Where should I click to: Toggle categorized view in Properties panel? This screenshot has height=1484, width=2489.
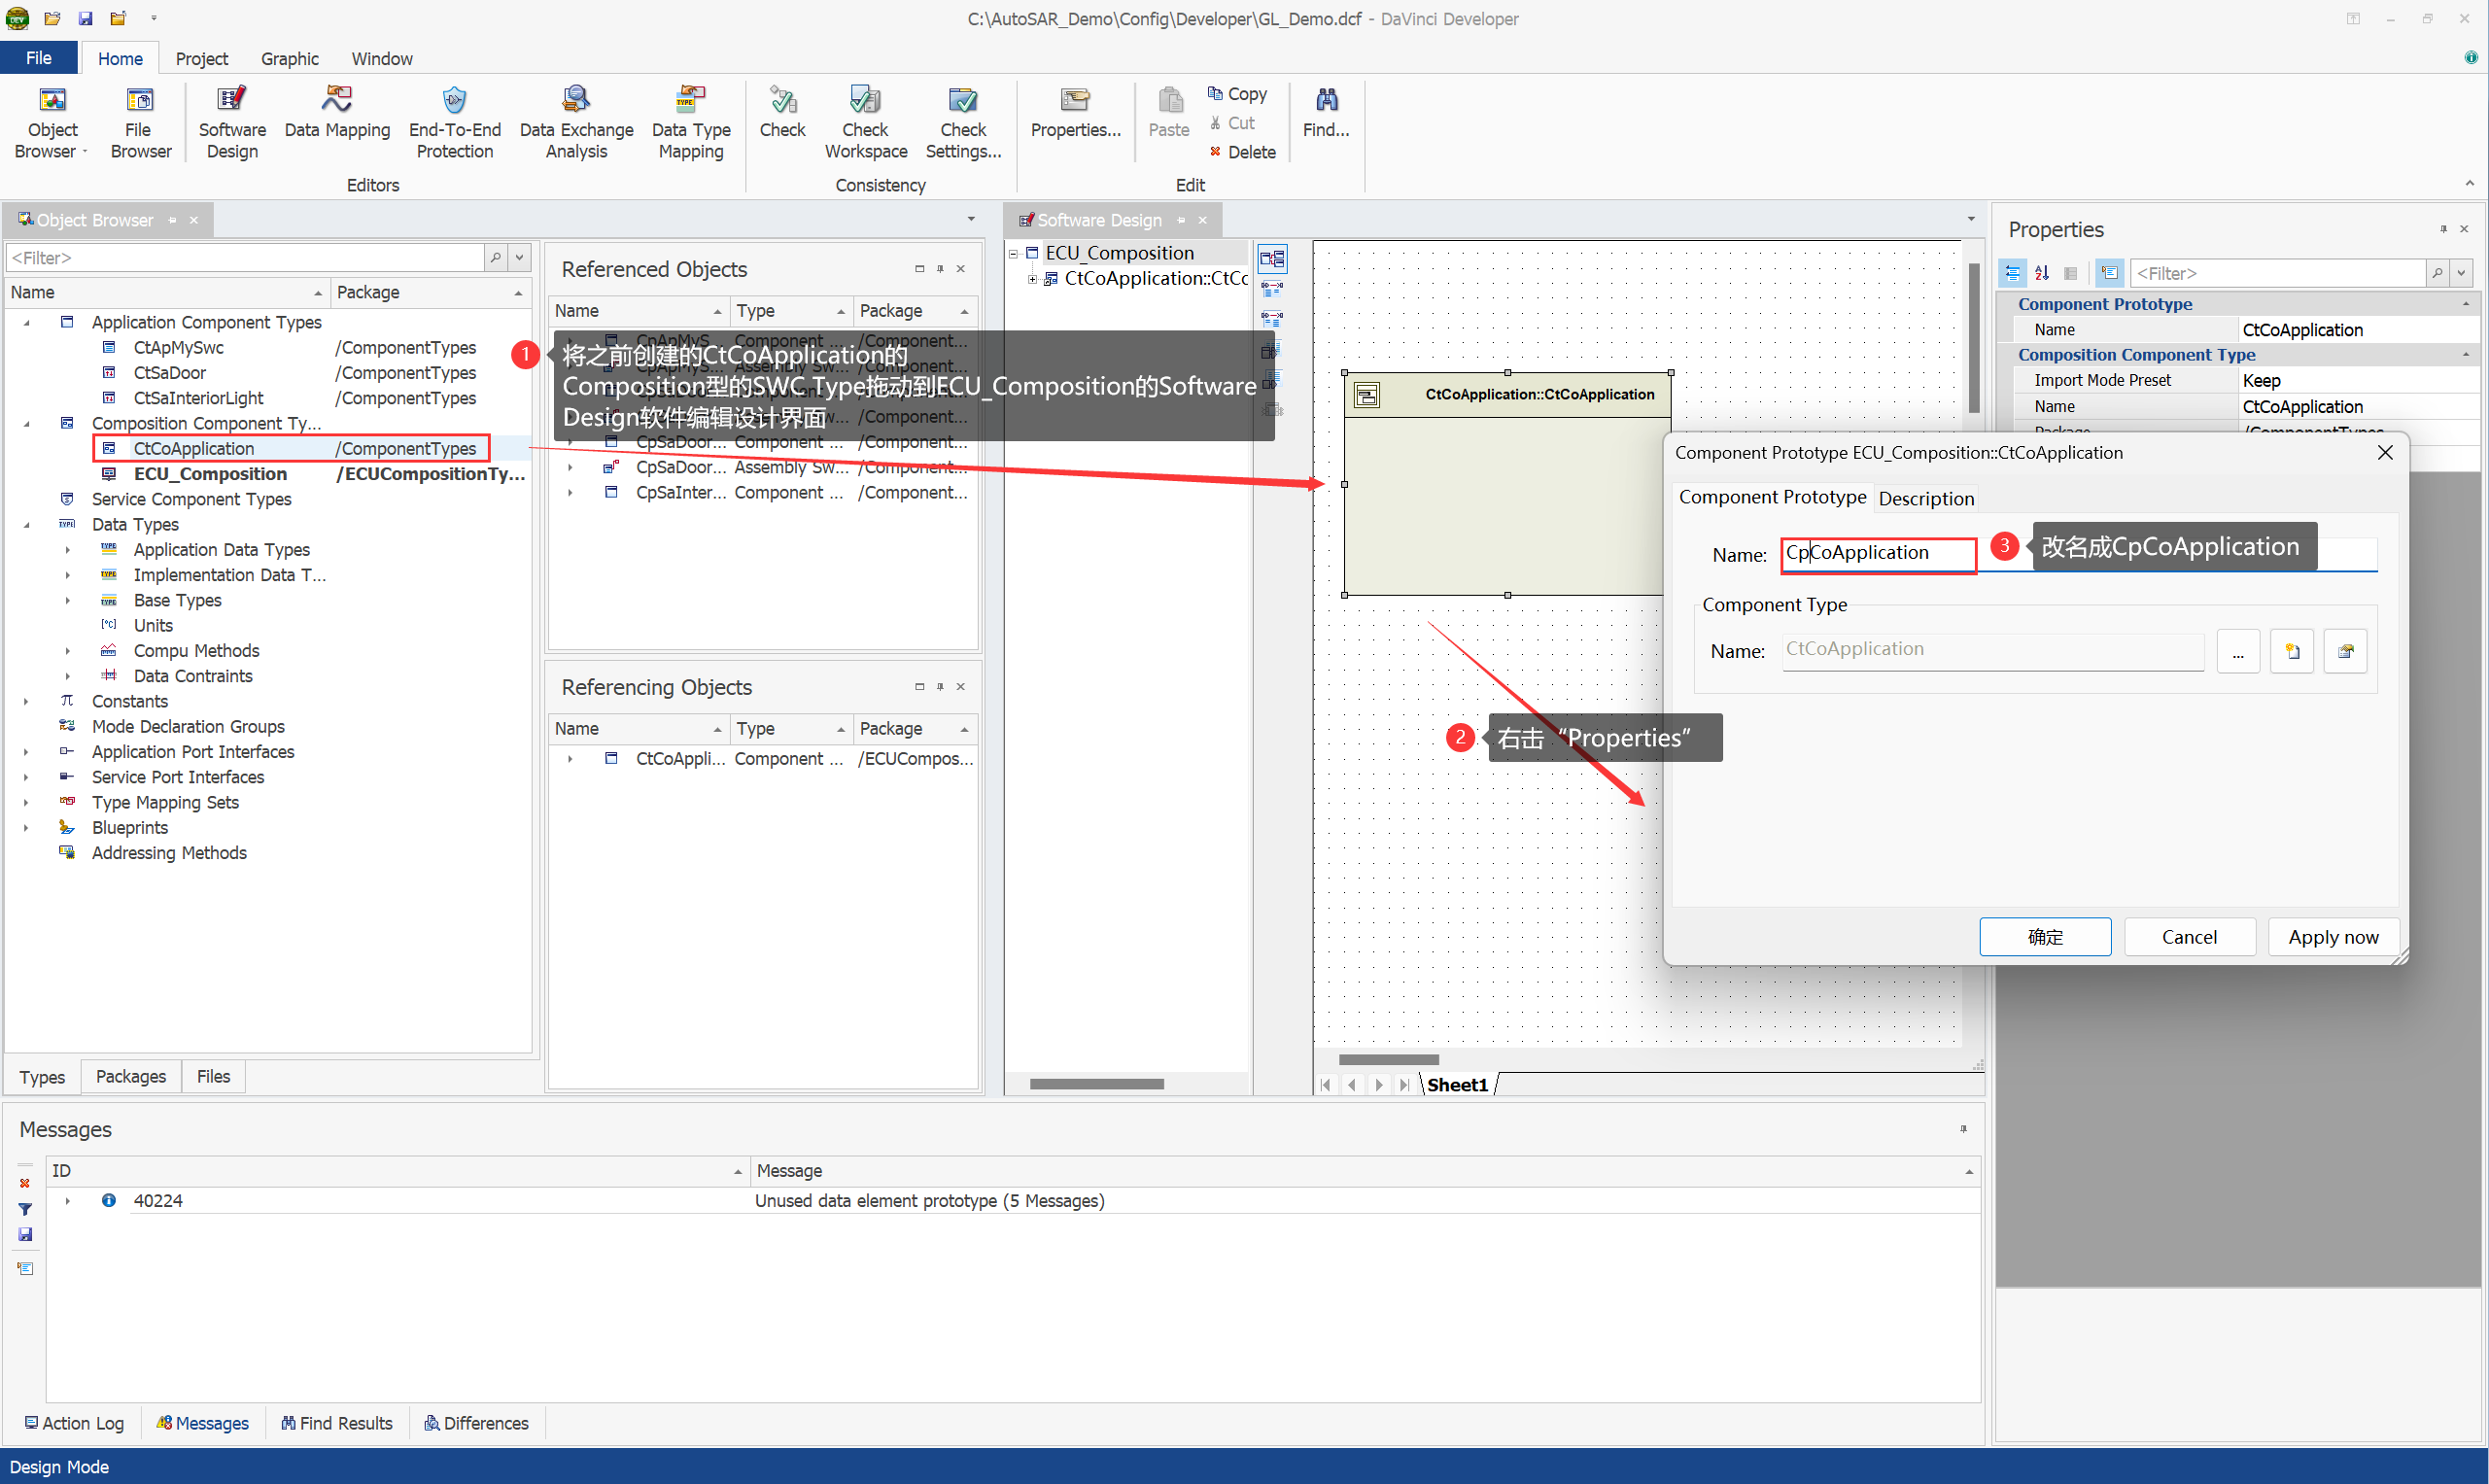point(2012,273)
